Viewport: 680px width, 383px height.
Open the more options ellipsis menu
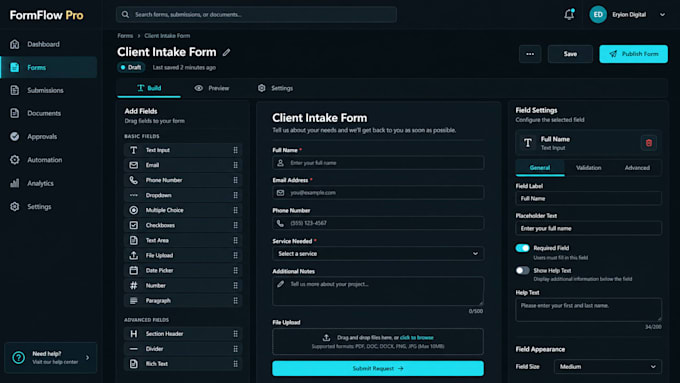click(x=530, y=54)
